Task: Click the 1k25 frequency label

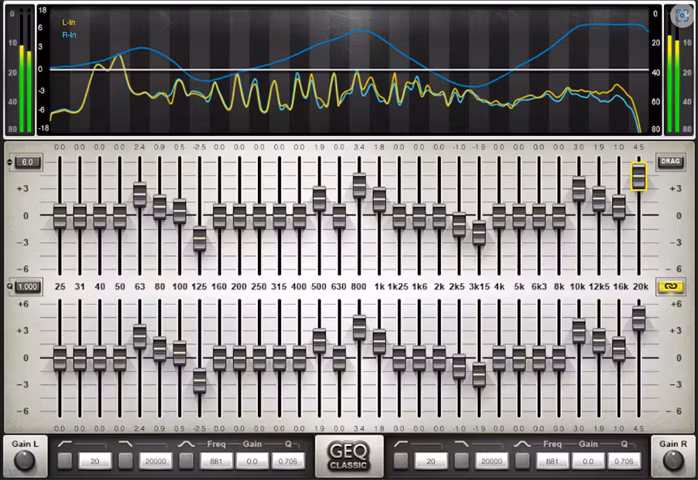Action: 398,287
